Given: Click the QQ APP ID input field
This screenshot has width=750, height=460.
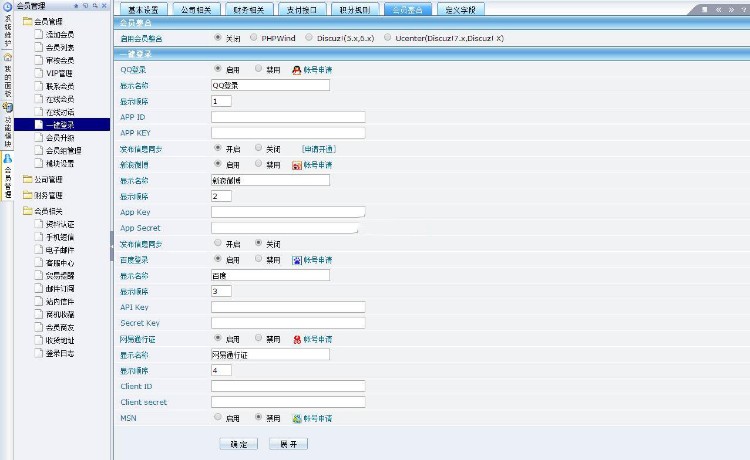Looking at the screenshot, I should point(288,117).
